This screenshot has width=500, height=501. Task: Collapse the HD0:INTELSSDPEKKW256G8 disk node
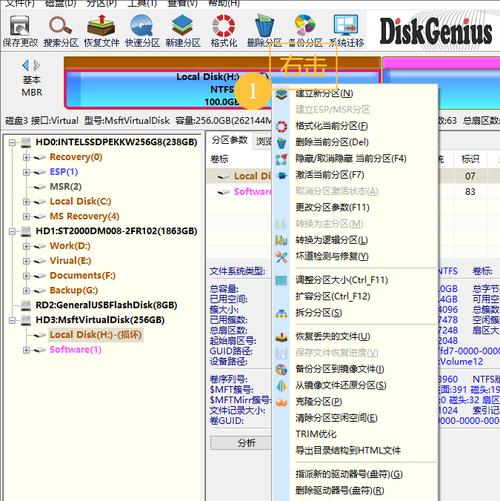tap(12, 143)
